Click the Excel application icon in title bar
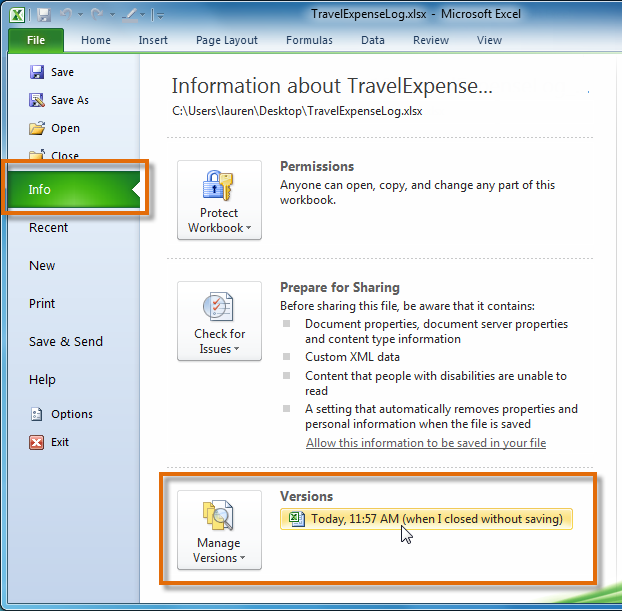 [x=17, y=15]
